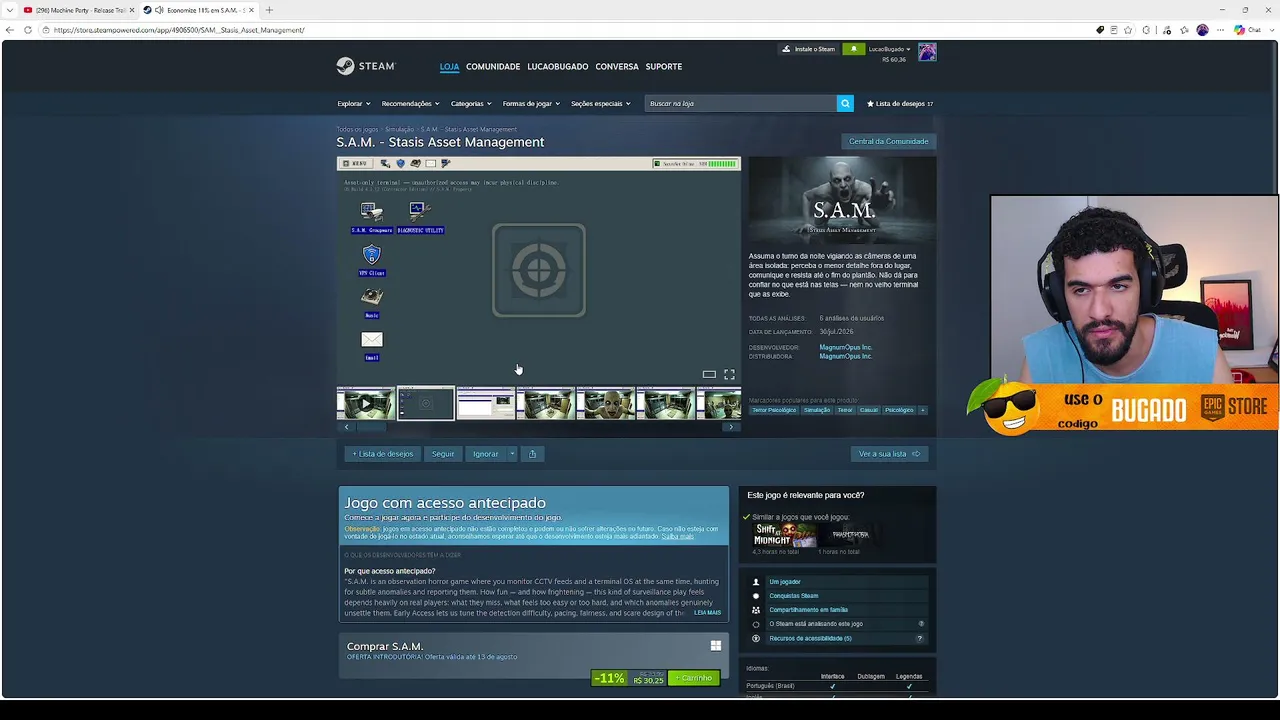1280x720 pixels.
Task: Expand description with LEIA MAIS
Action: pos(707,612)
